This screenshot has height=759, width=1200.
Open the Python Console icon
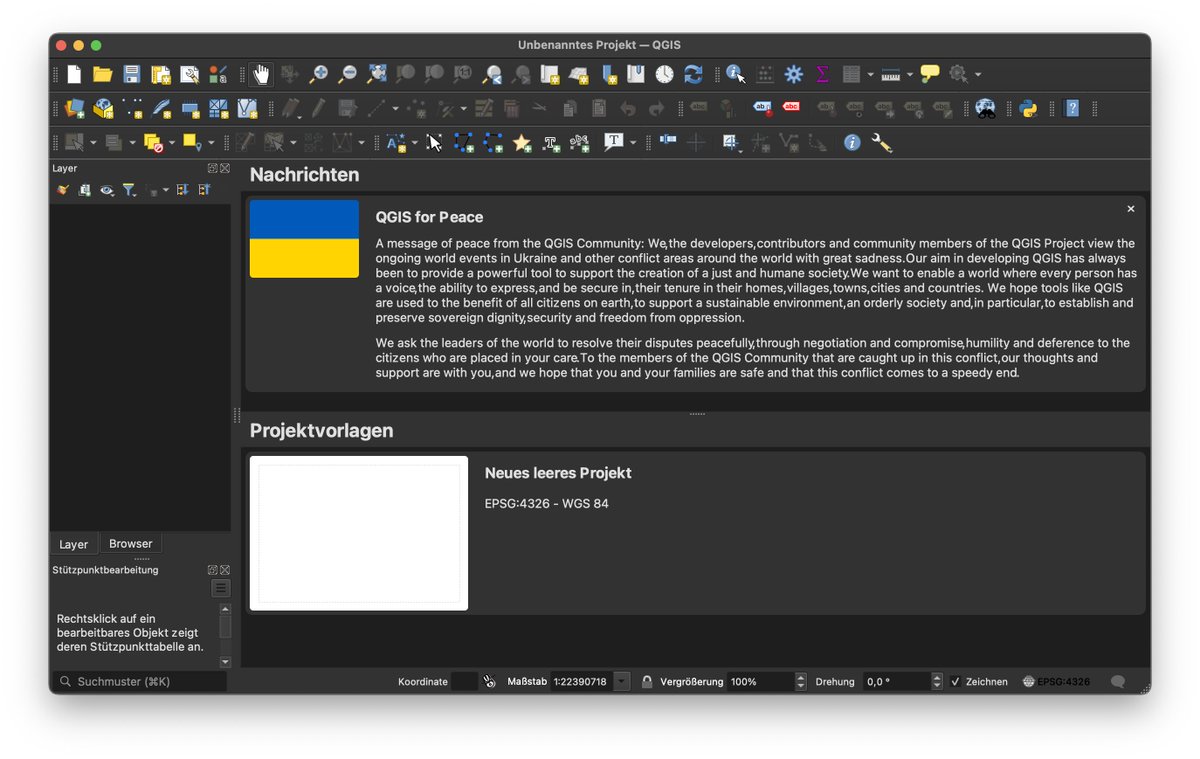(1029, 108)
